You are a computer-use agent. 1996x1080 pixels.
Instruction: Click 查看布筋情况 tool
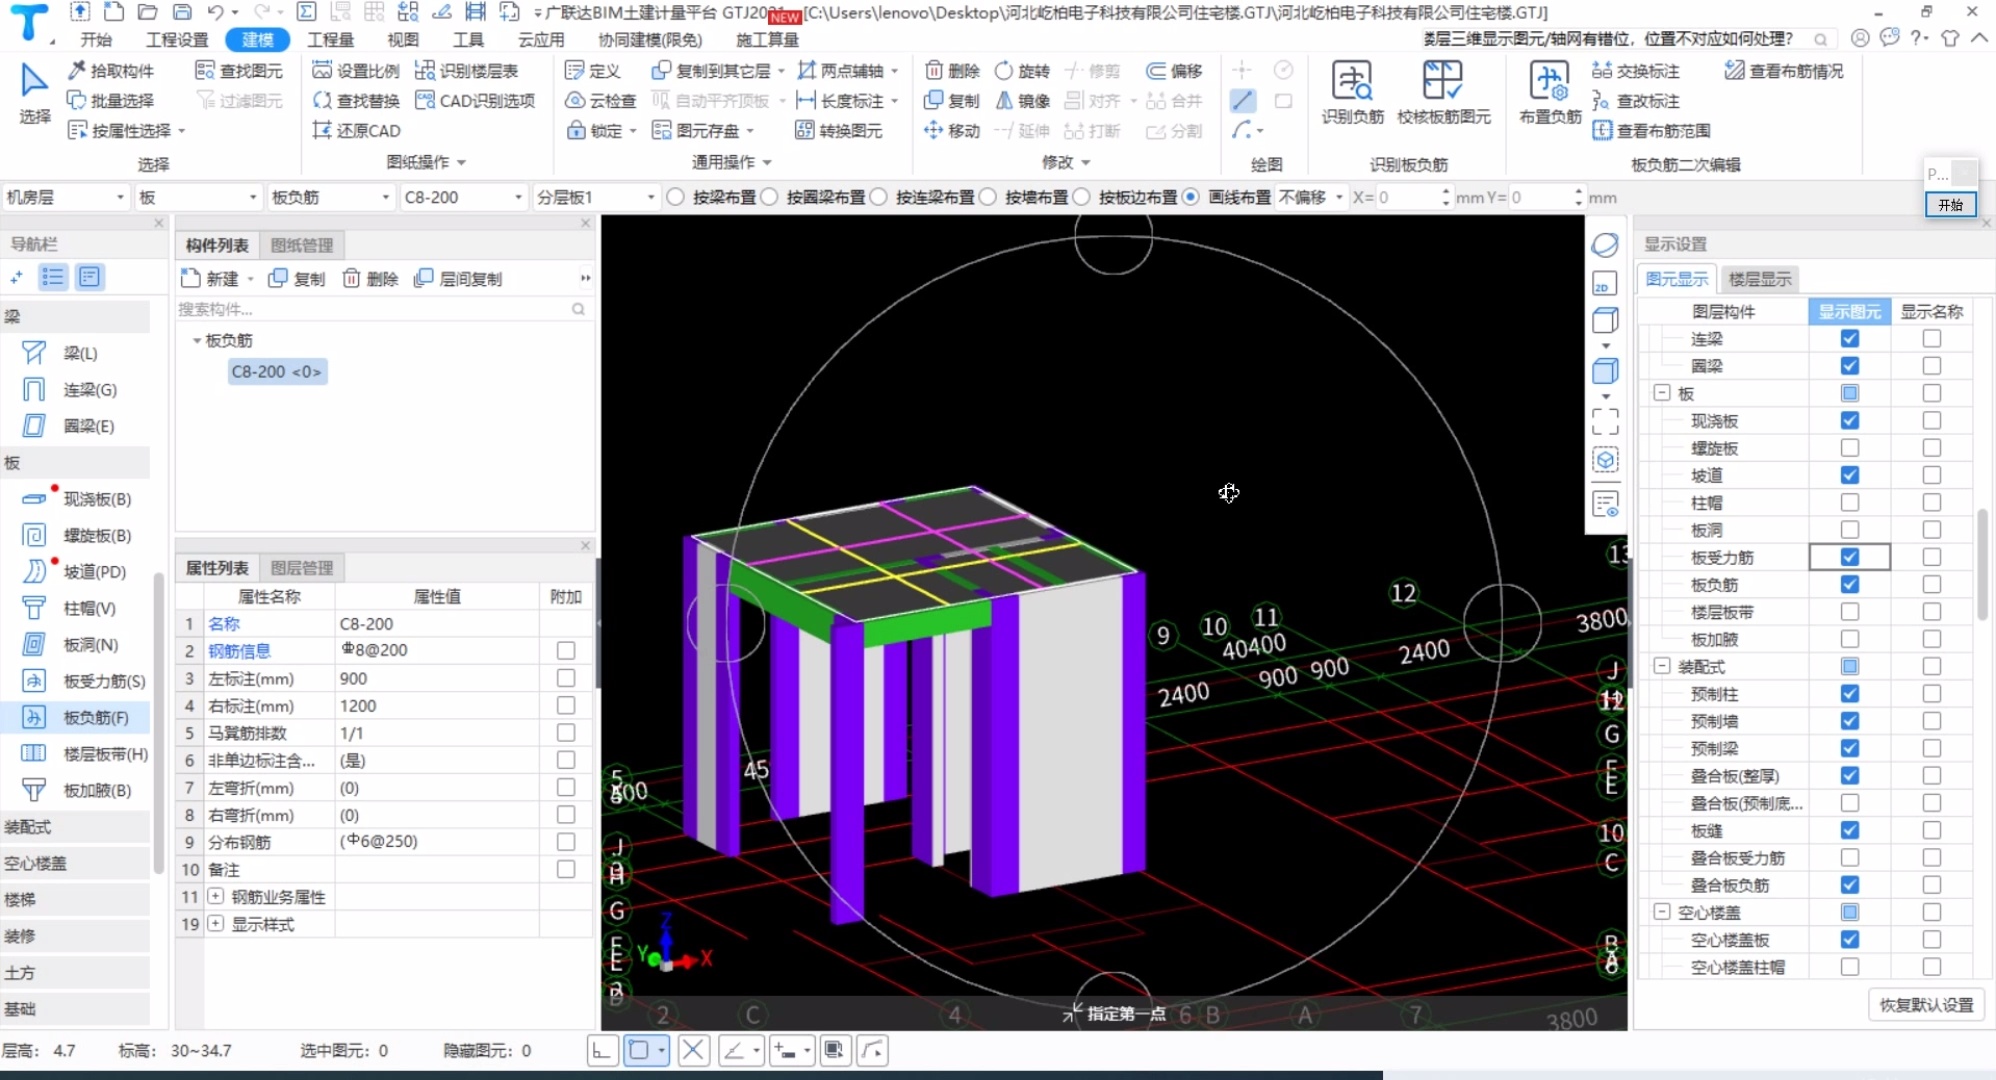[1783, 70]
